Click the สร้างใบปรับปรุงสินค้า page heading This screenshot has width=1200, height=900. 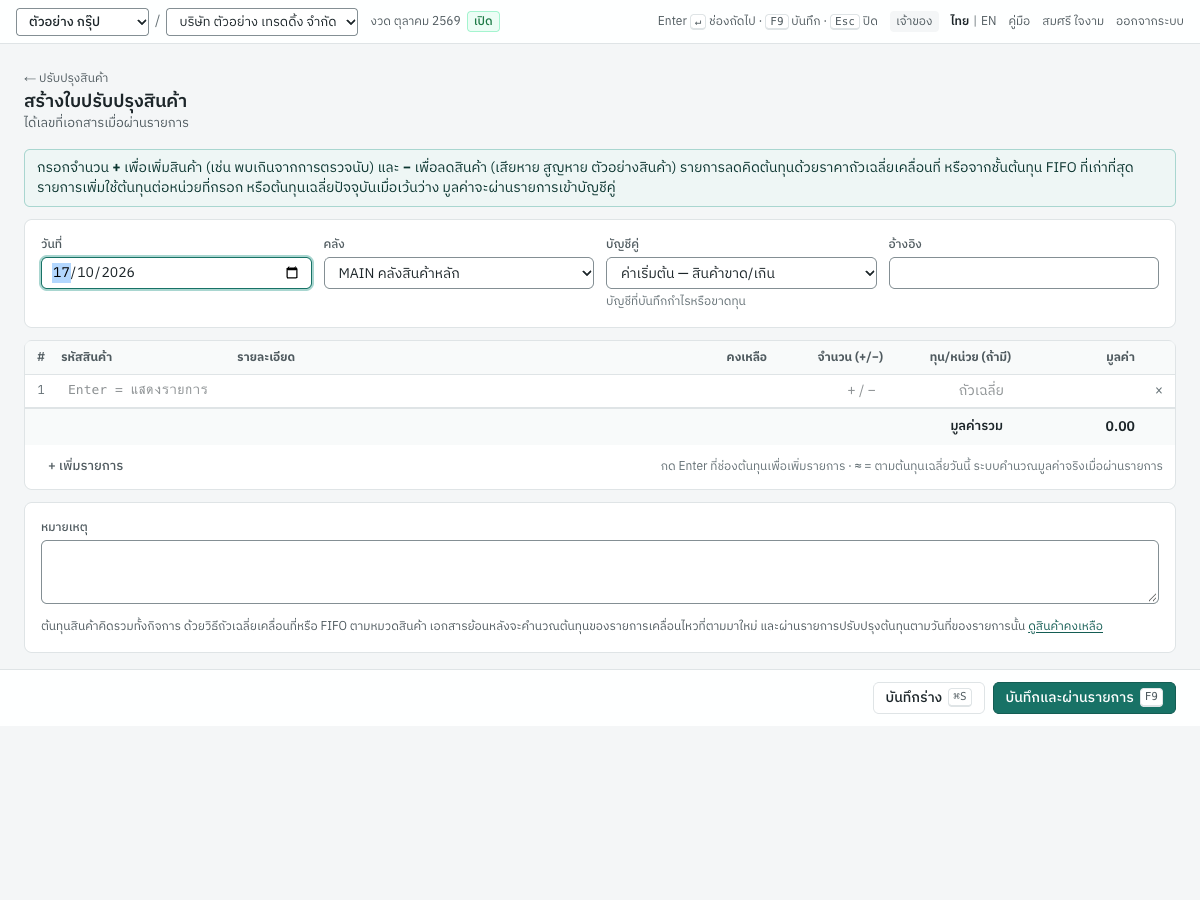coord(105,101)
